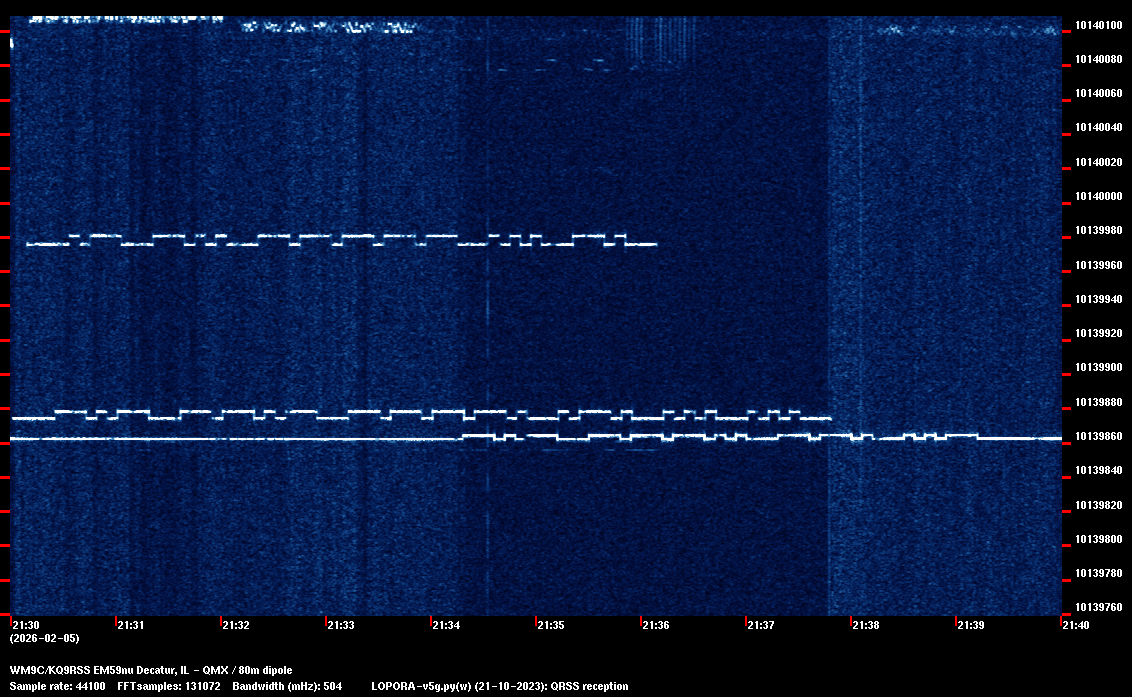Viewport: 1132px width, 697px height.
Task: Select the 21:33 time axis label
Action: (x=341, y=625)
